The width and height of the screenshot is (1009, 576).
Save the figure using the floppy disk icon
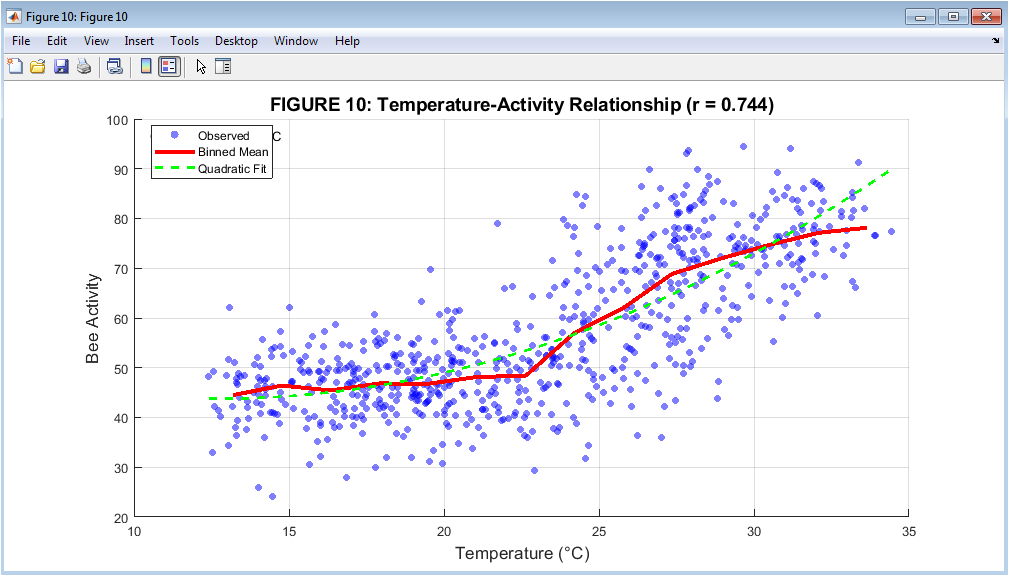coord(61,67)
